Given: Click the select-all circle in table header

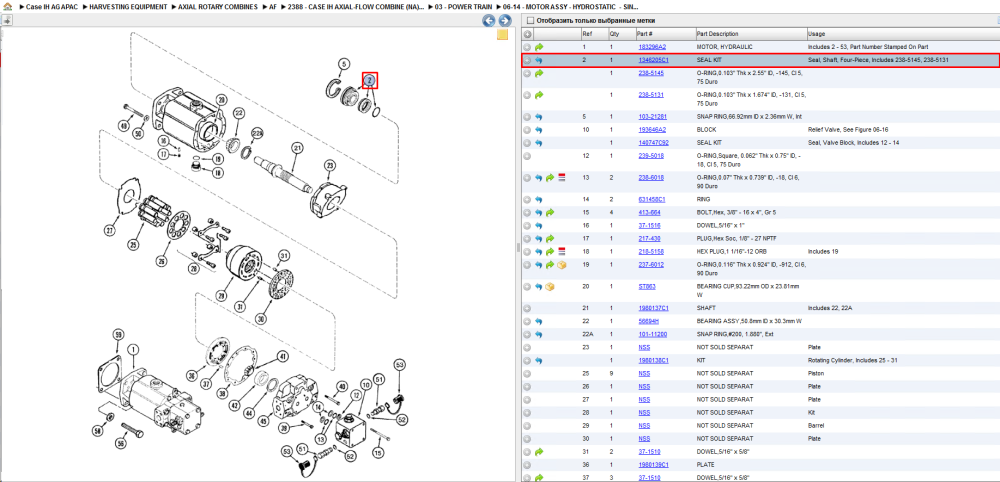Looking at the screenshot, I should pos(527,34).
